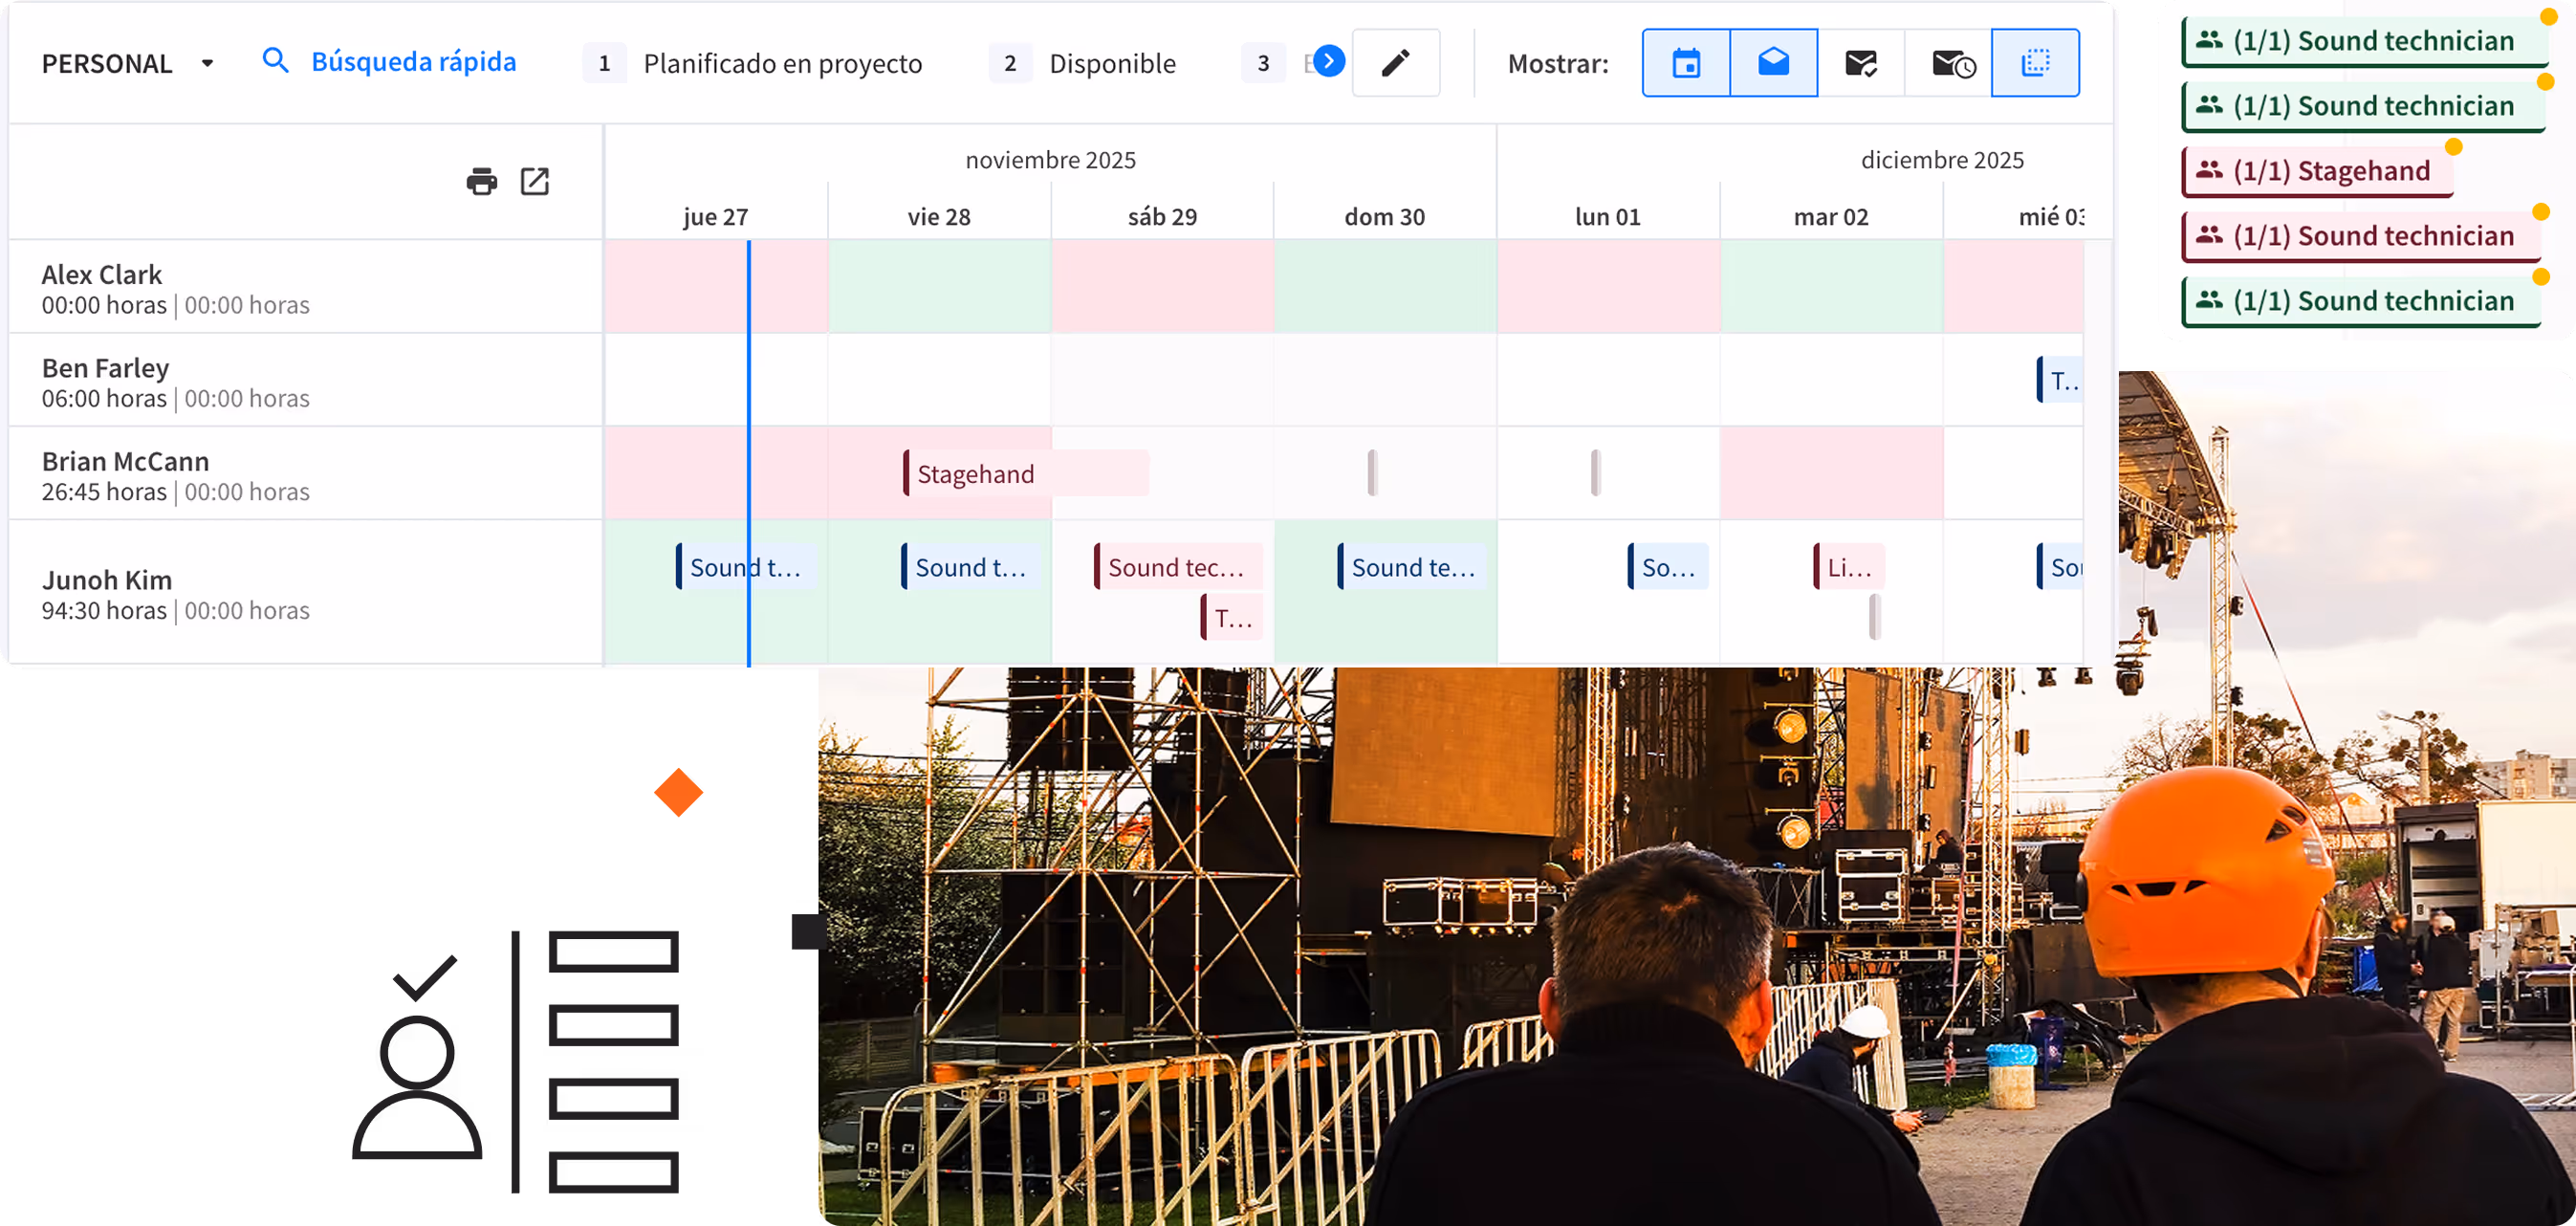The image size is (2576, 1226).
Task: Click the blue arrow next to legend
Action: (x=1328, y=62)
